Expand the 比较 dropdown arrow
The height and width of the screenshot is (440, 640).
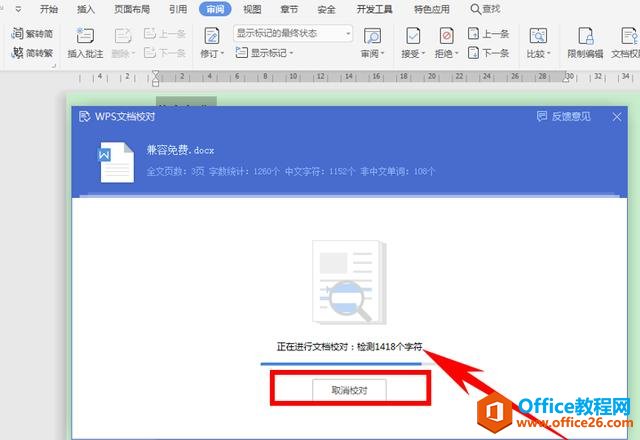tap(549, 53)
